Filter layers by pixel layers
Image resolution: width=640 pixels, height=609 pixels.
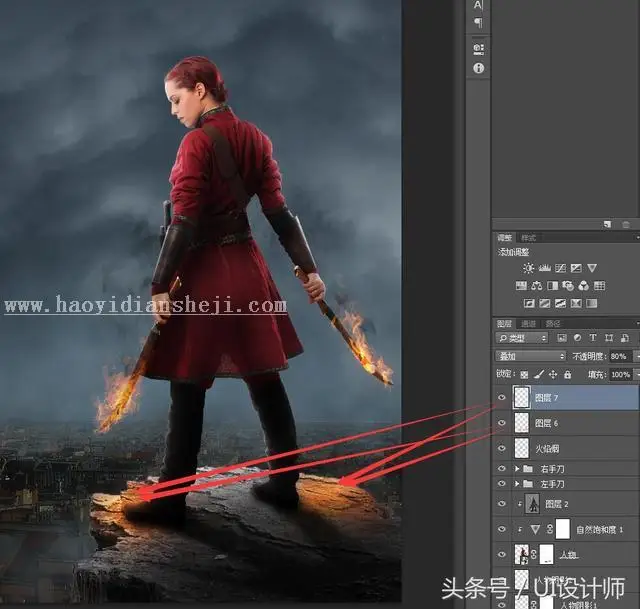click(562, 338)
